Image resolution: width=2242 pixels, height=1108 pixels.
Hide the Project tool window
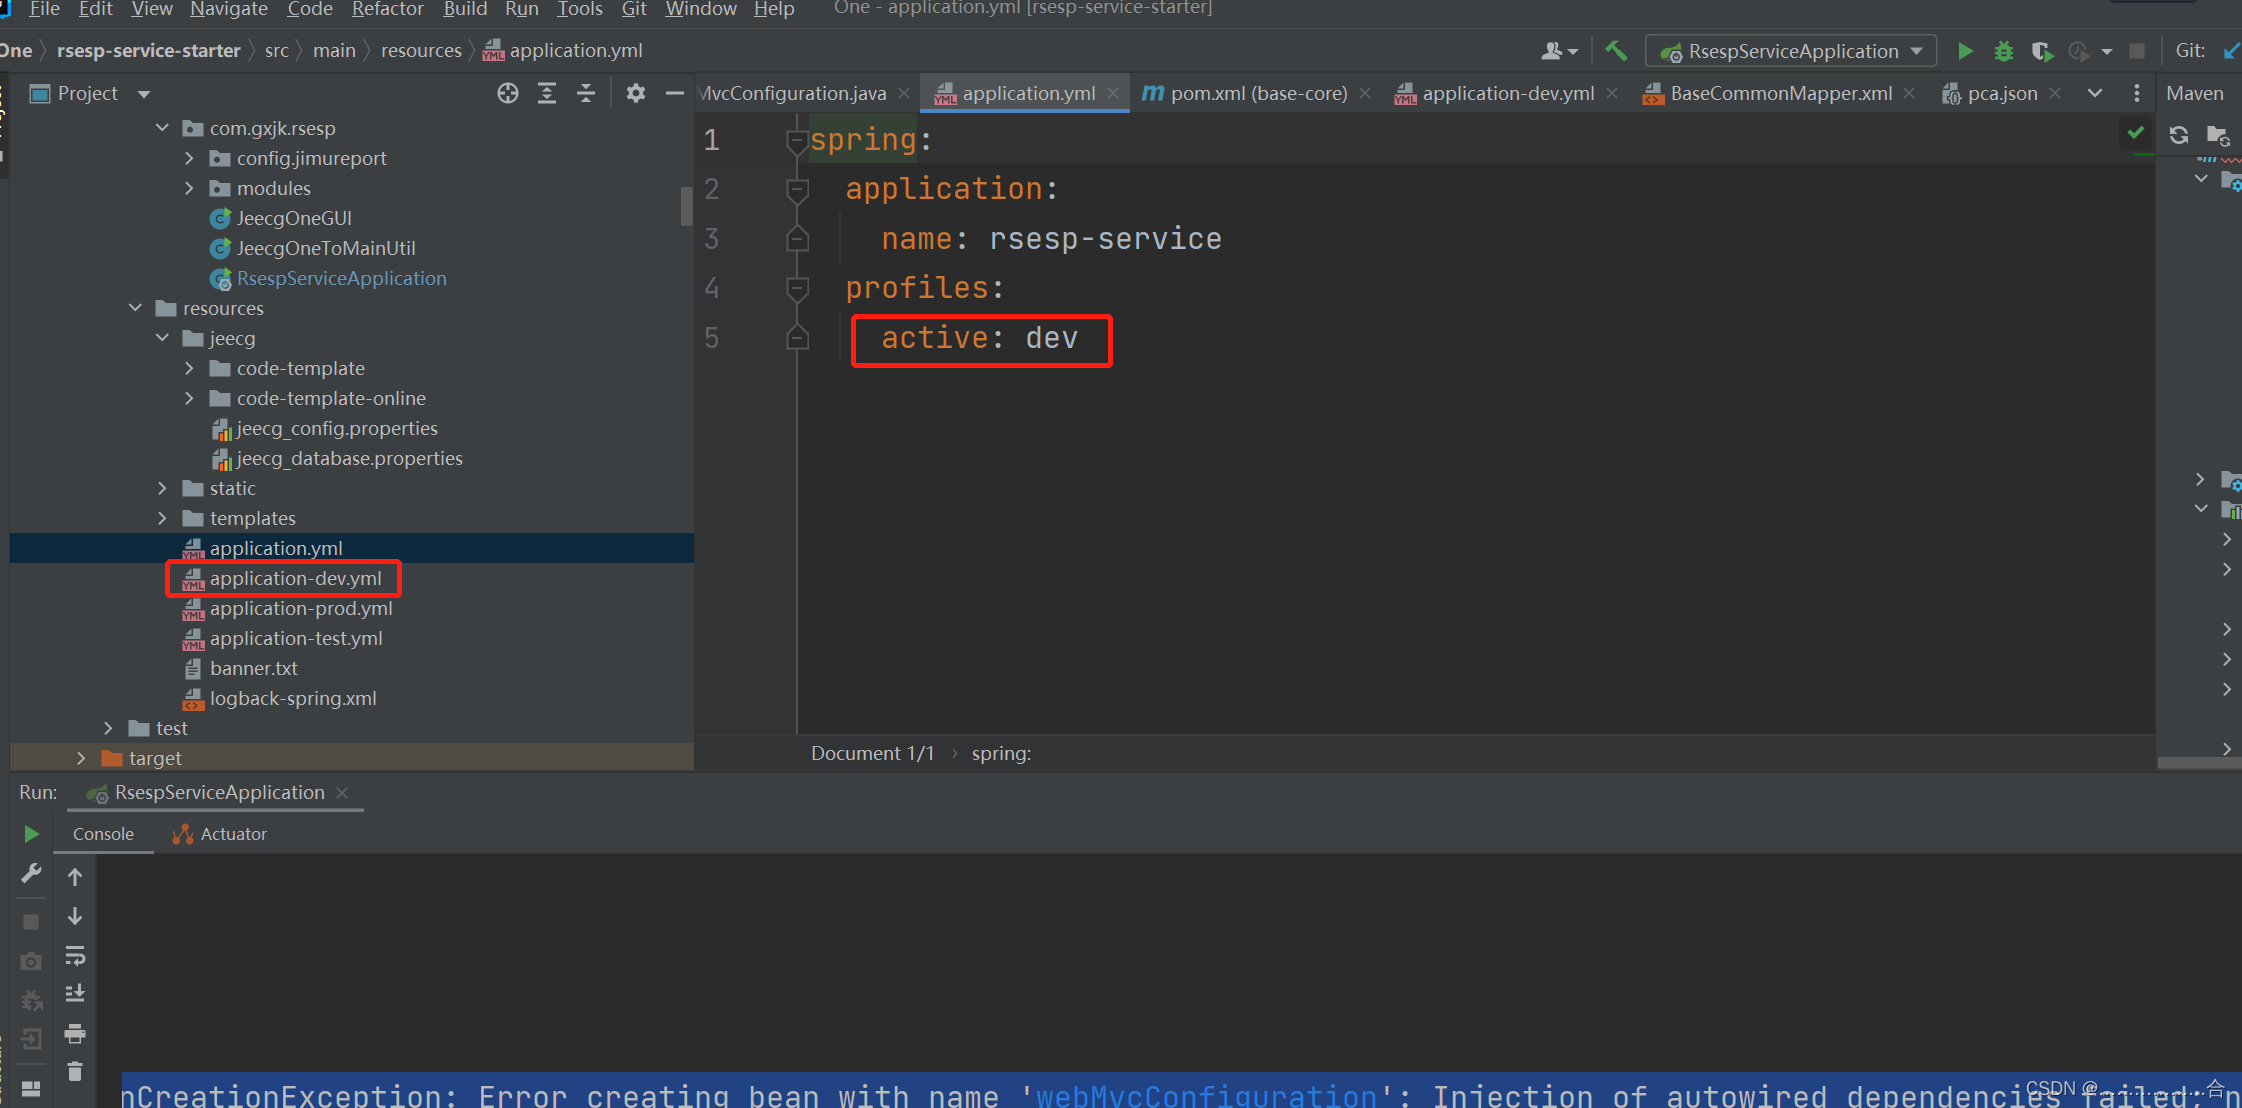675,93
